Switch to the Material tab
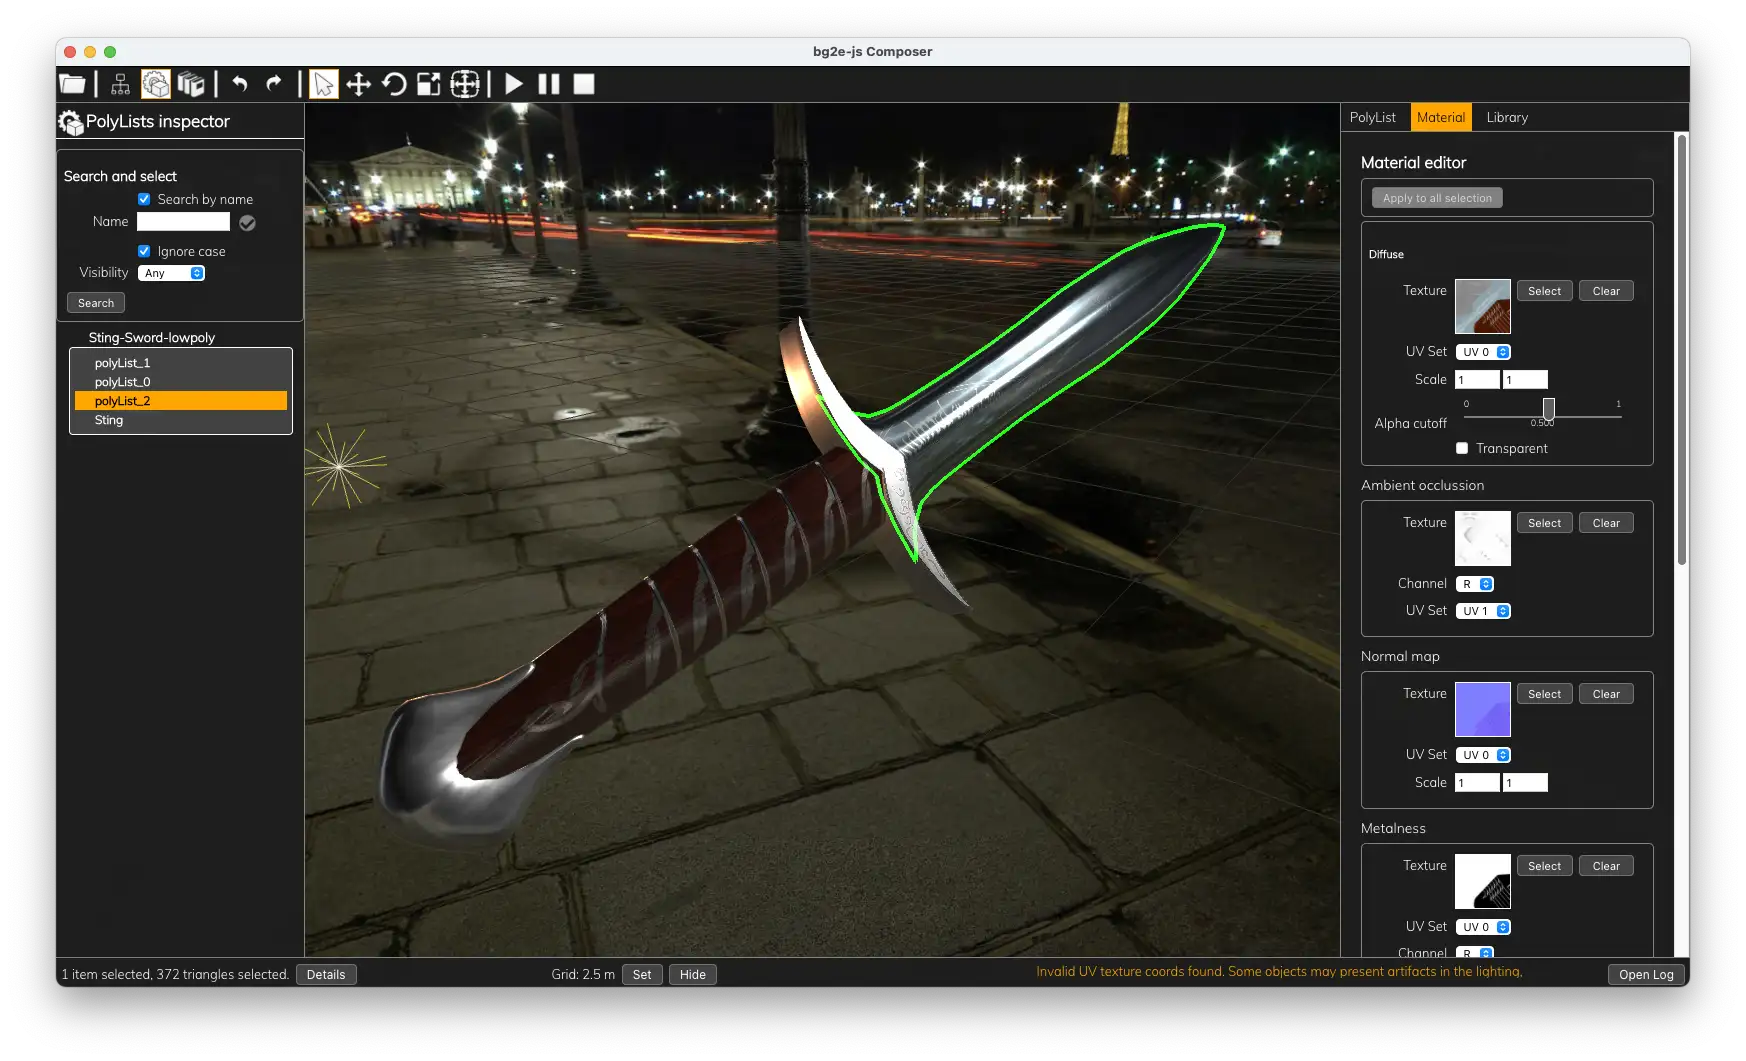The image size is (1746, 1061). [1441, 117]
